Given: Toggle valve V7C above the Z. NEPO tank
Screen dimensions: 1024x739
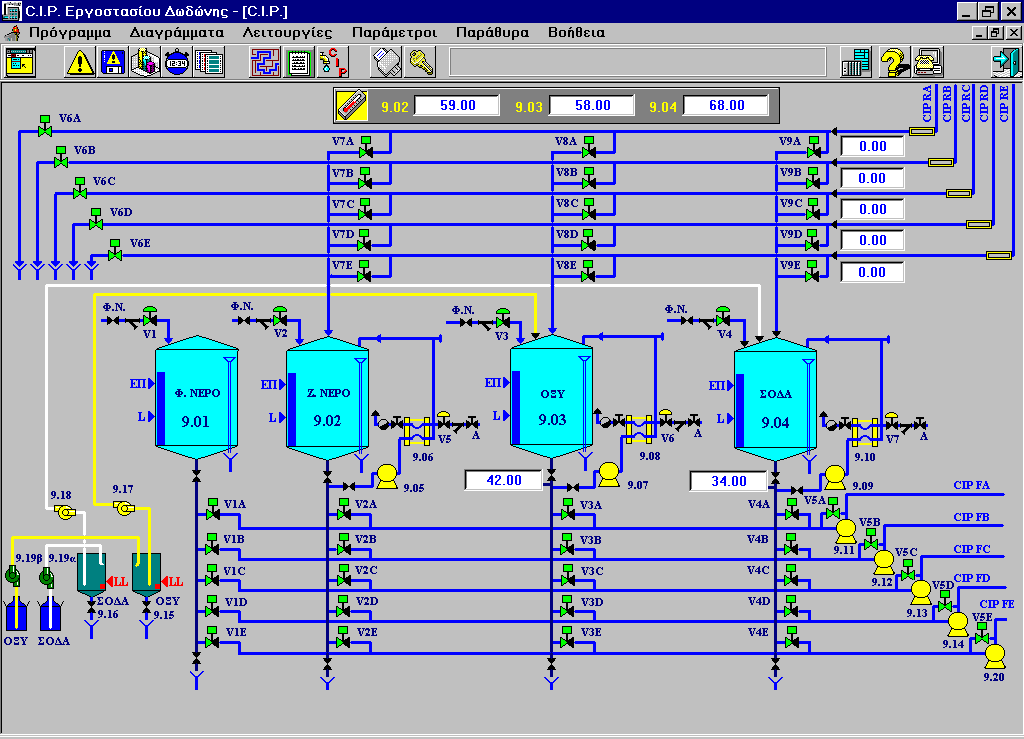Looking at the screenshot, I should tap(366, 213).
